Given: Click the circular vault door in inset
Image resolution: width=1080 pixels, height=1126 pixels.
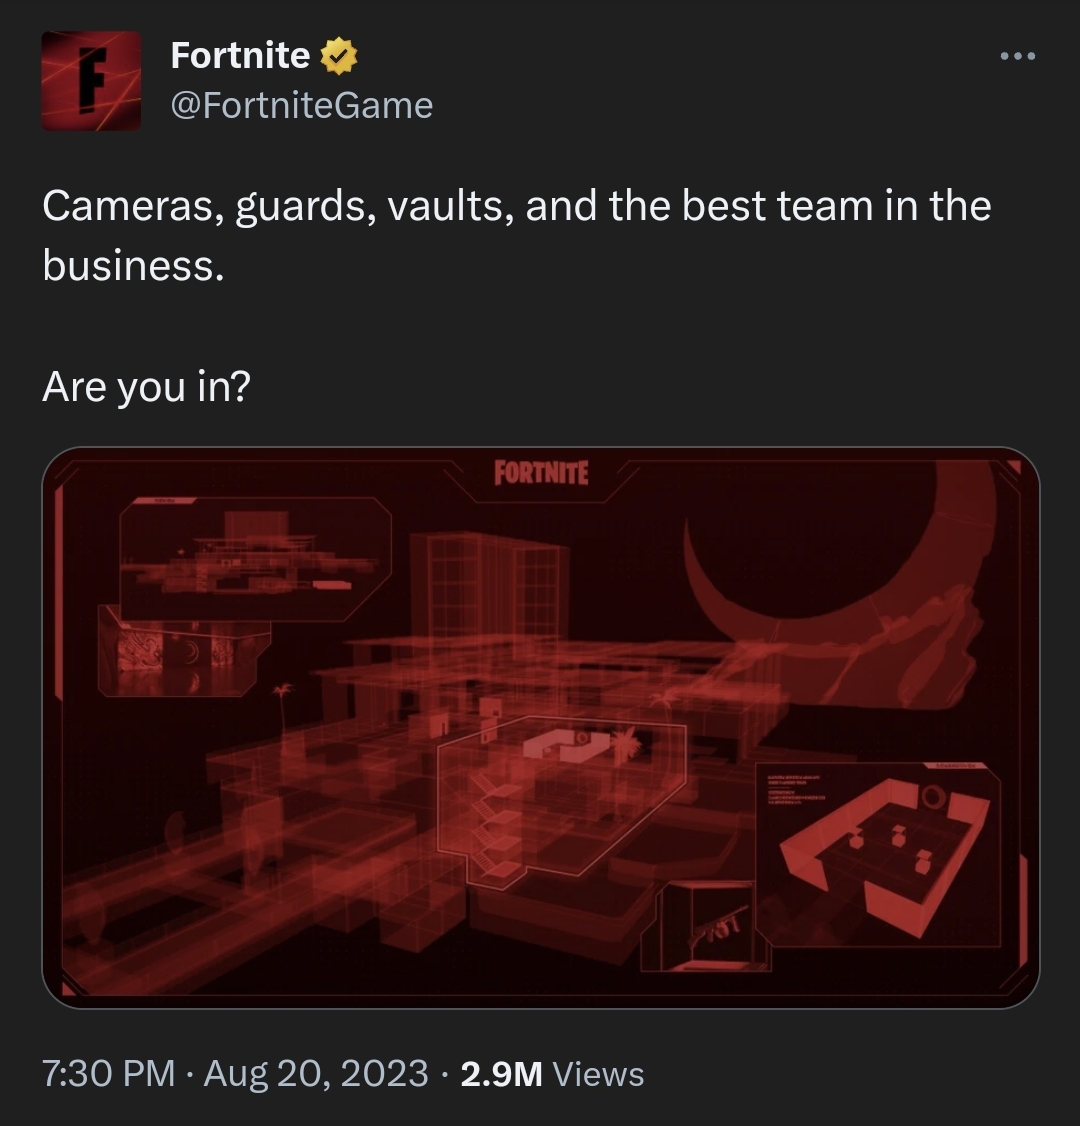Looking at the screenshot, I should [x=933, y=797].
